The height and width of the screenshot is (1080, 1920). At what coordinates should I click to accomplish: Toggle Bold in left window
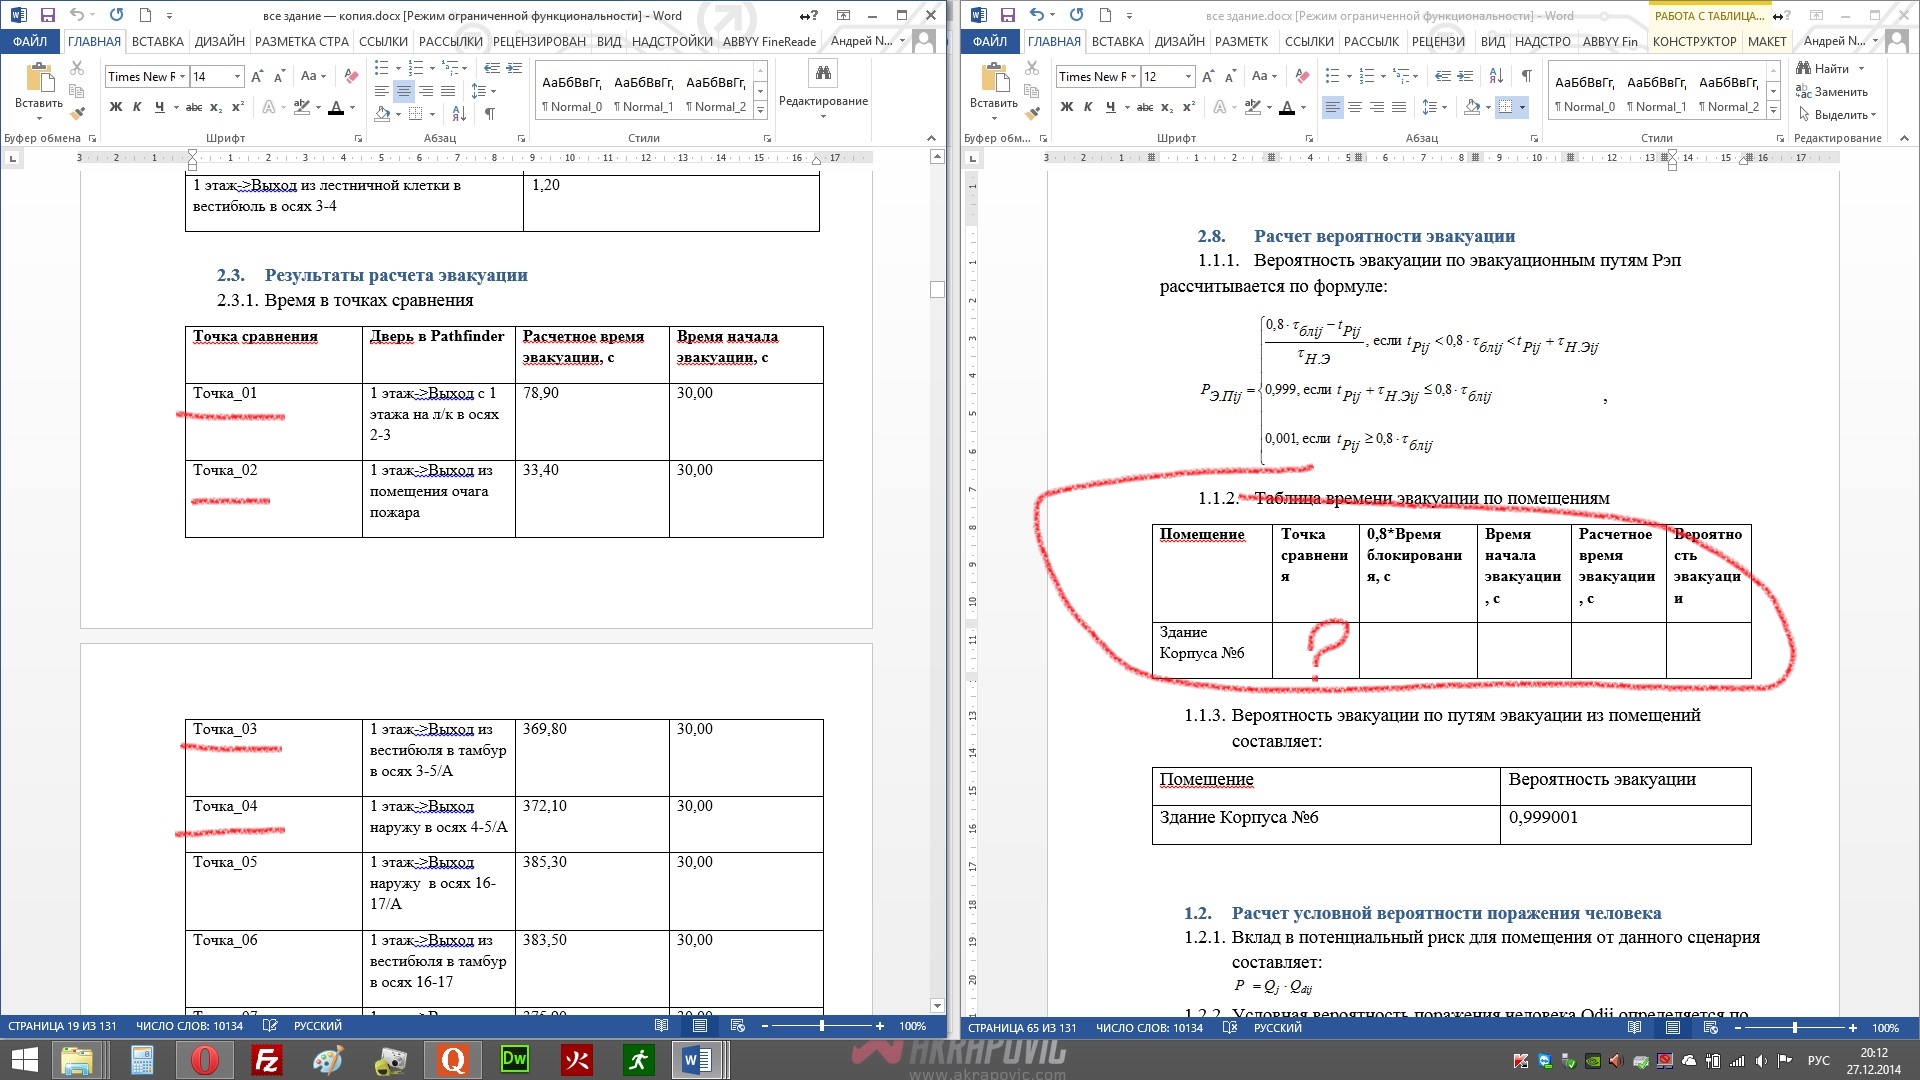[x=116, y=107]
